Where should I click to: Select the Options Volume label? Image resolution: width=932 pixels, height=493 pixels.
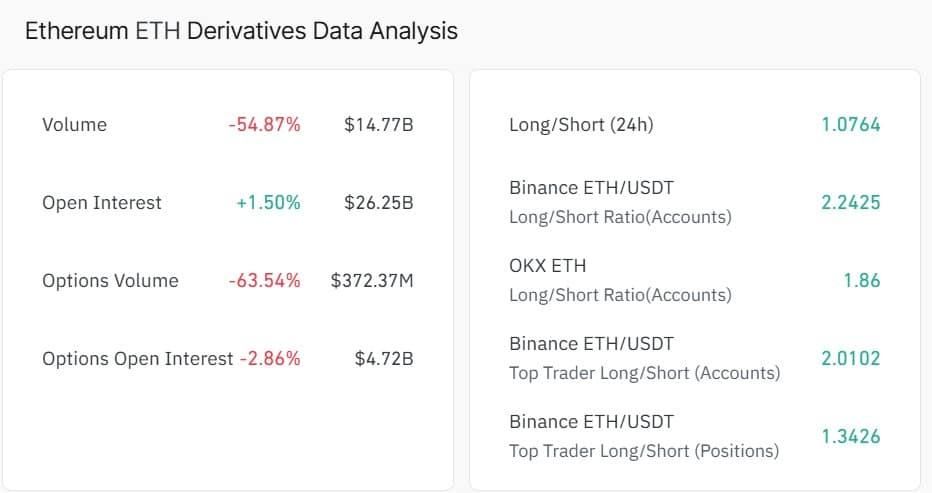(110, 281)
